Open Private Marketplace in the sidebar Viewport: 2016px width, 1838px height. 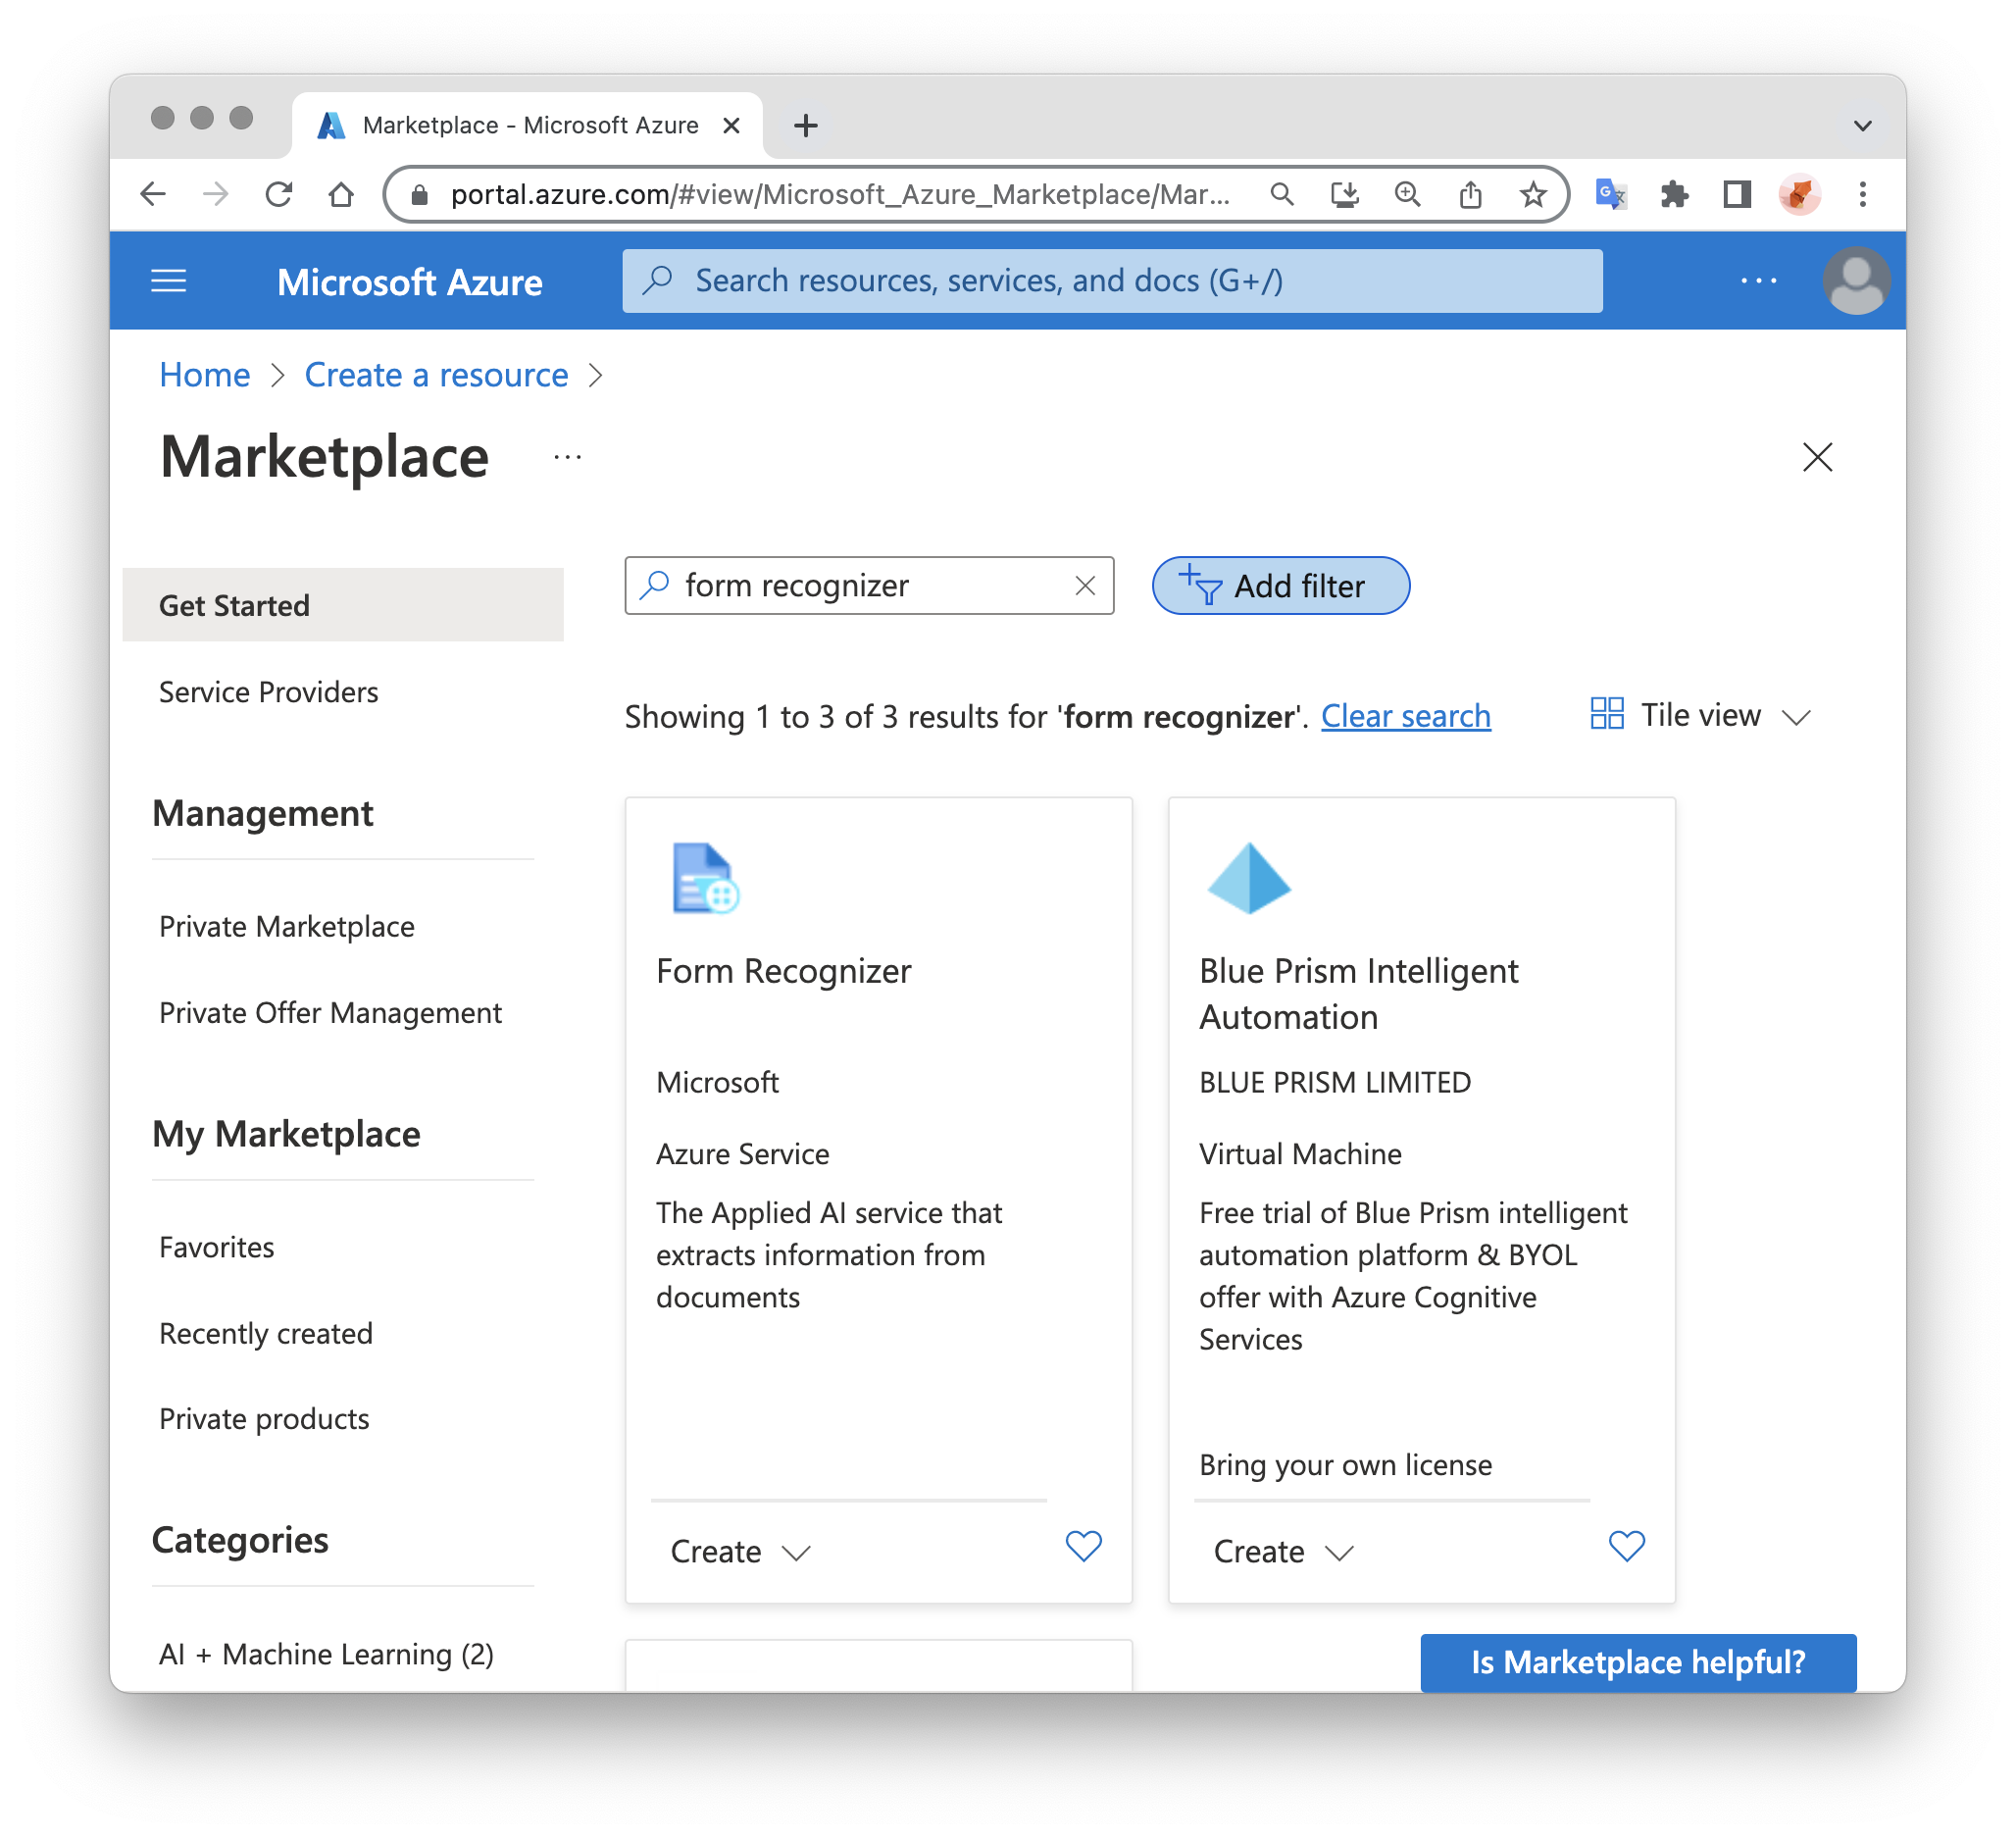pyautogui.click(x=286, y=926)
